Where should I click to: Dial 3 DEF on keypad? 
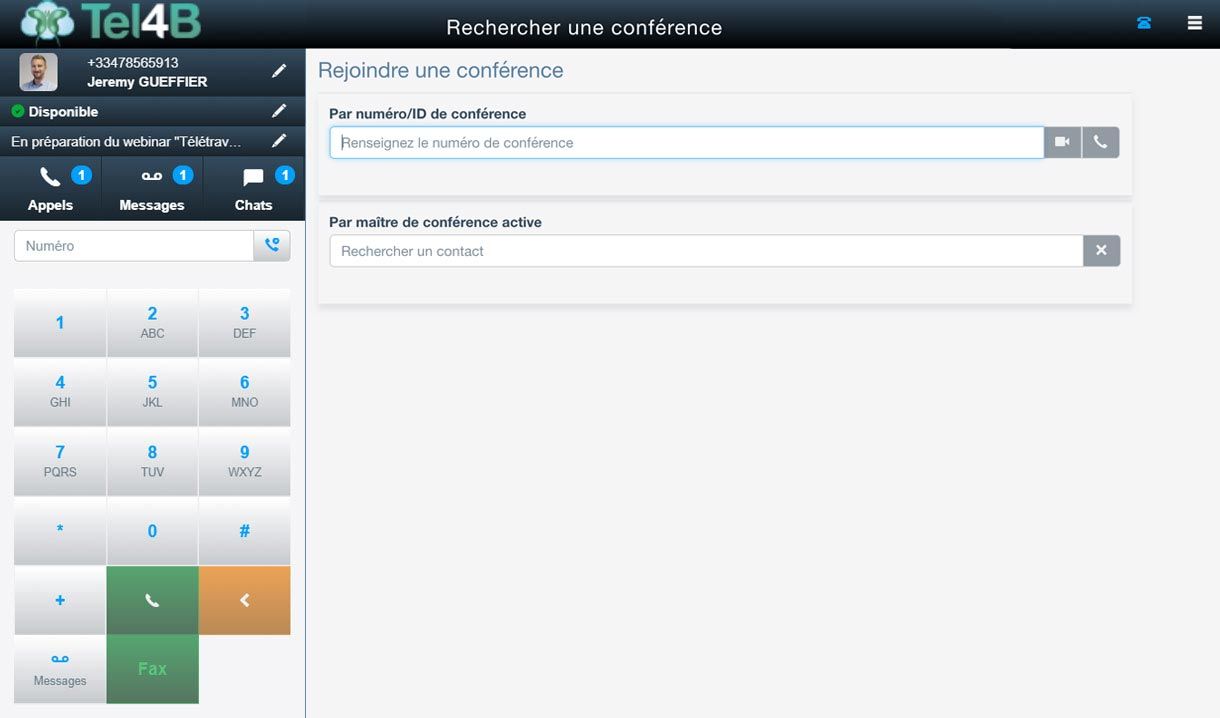pos(245,323)
